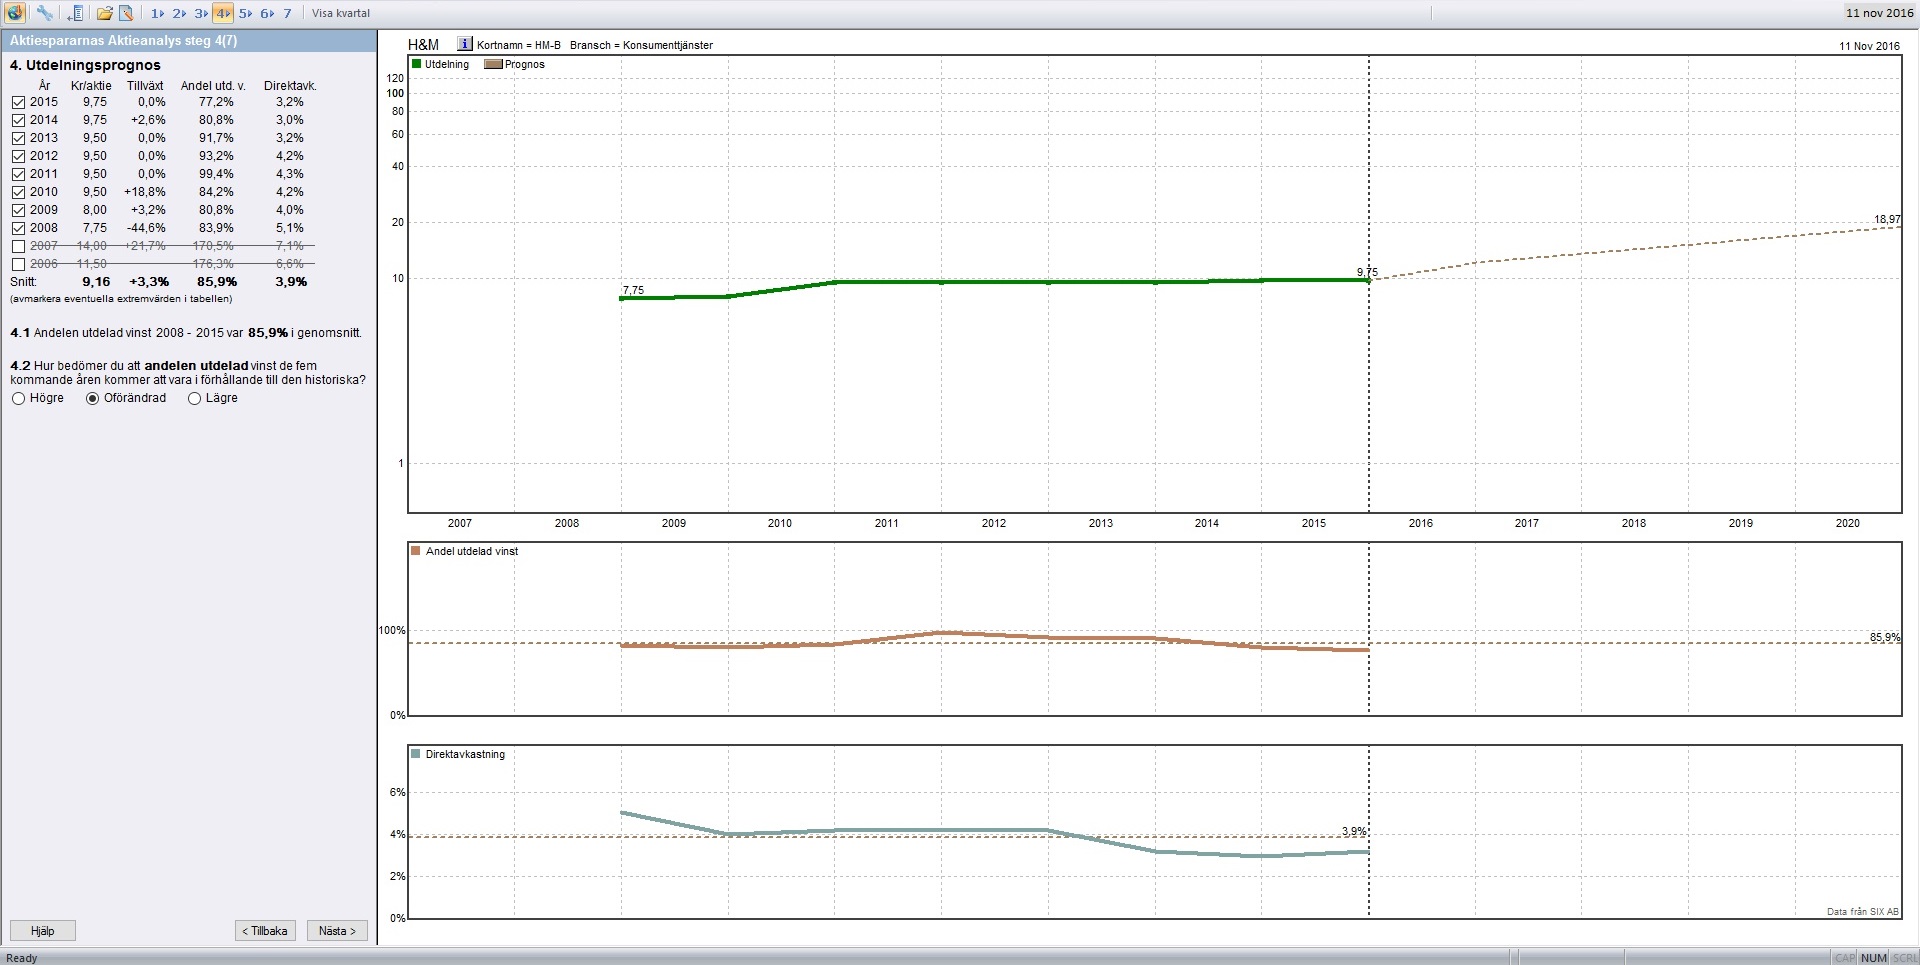Viewport: 1920px width, 965px height.
Task: Select the Högre radio button
Action: click(18, 398)
